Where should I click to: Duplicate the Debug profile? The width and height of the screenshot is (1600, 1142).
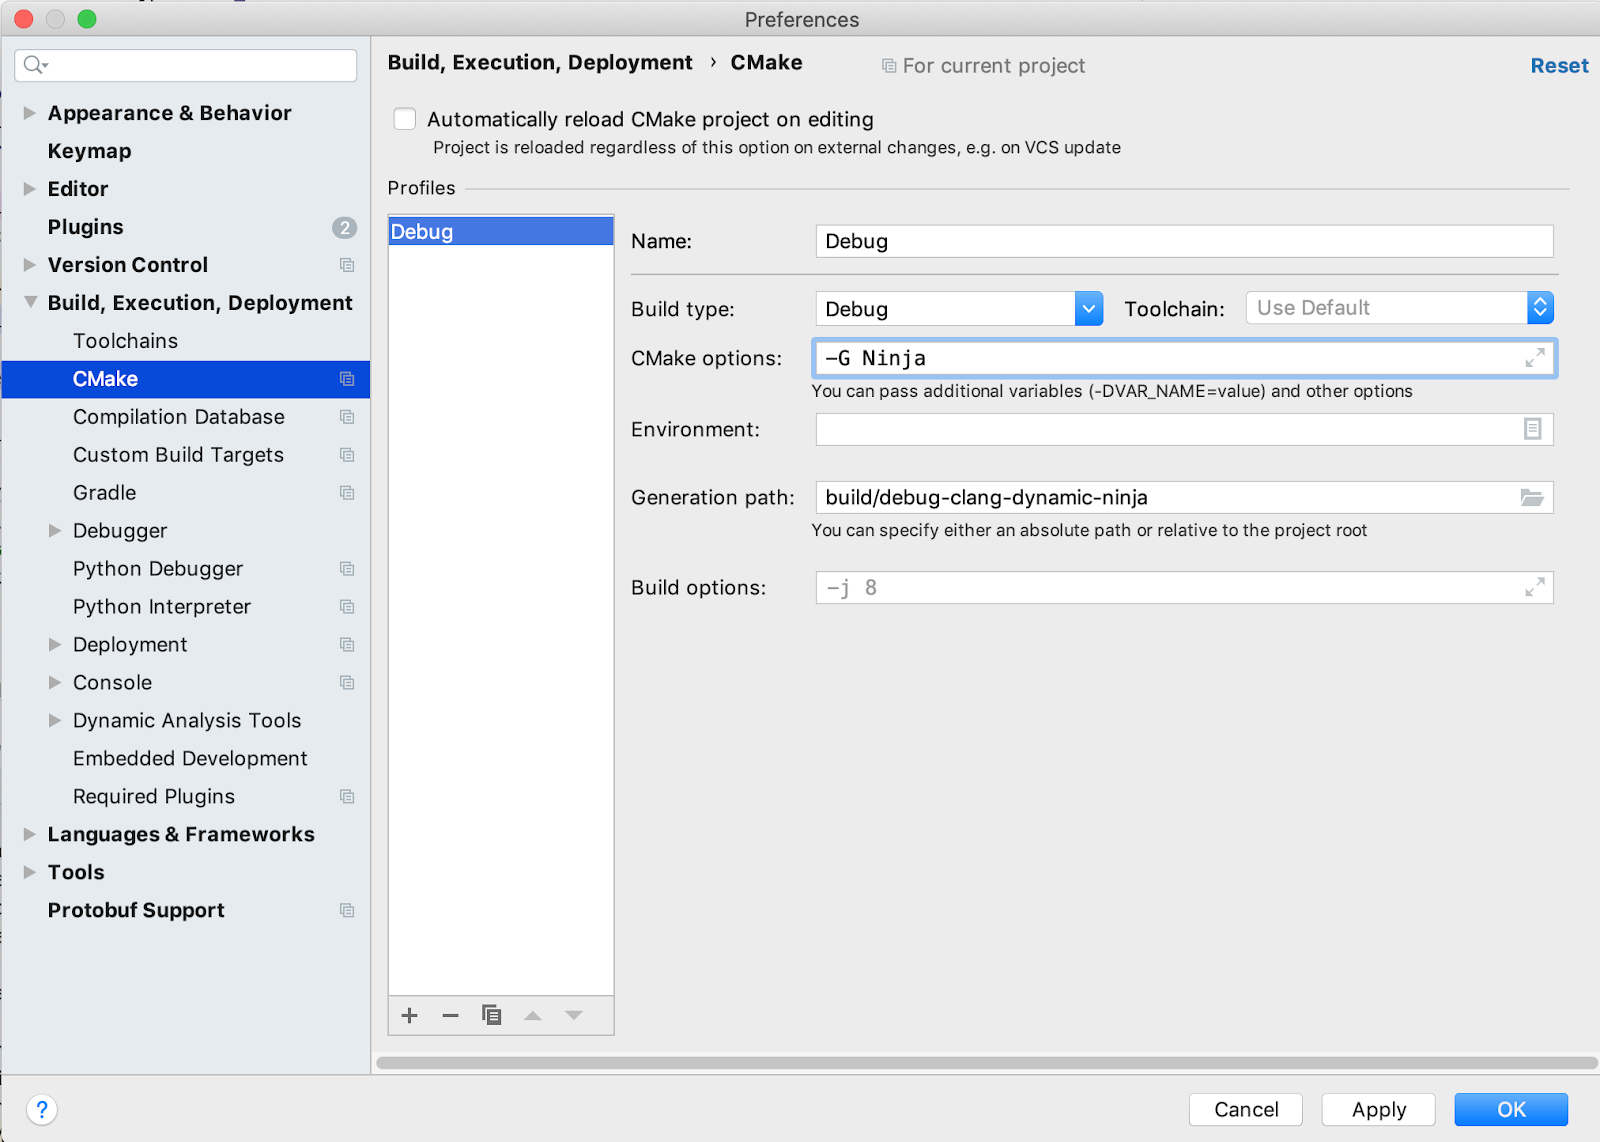point(491,1015)
